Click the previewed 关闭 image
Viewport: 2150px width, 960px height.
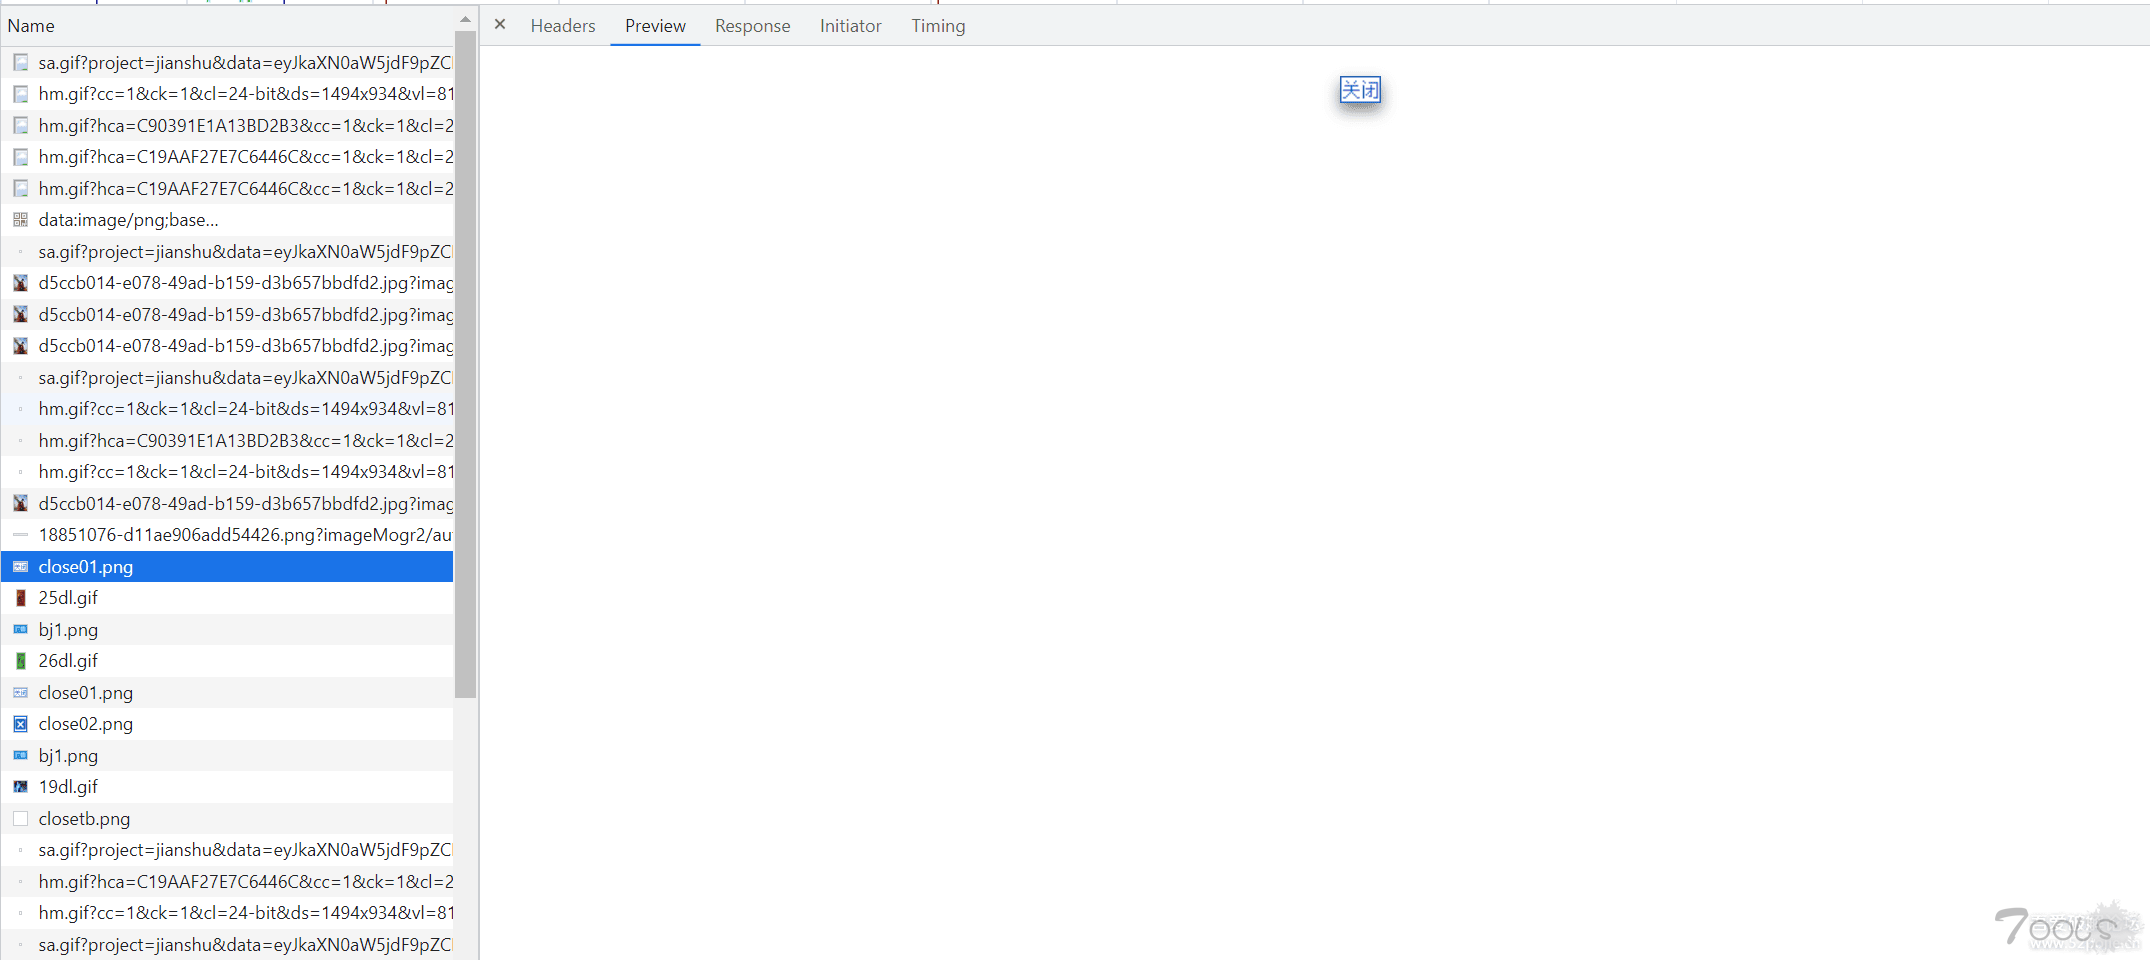point(1360,90)
